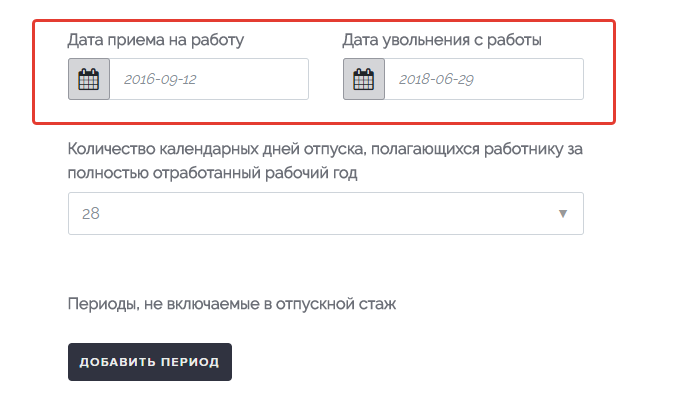Open date picker beside 2016-09-12 field
This screenshot has height=415, width=691.
[x=89, y=79]
